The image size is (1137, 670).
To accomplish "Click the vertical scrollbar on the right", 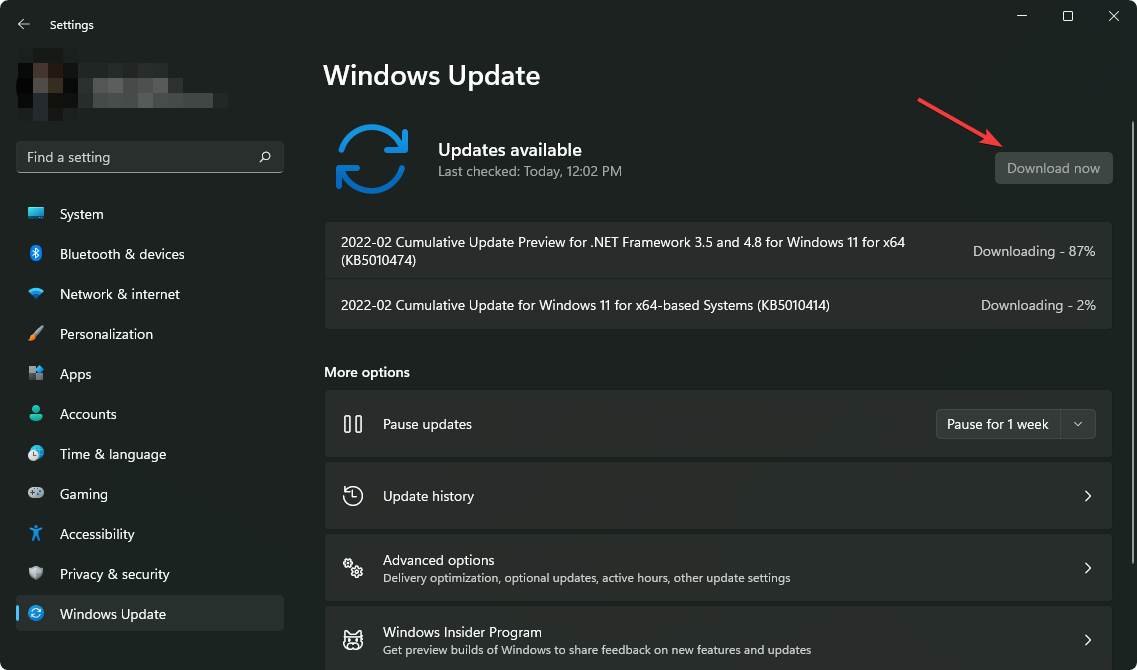I will point(1133,341).
